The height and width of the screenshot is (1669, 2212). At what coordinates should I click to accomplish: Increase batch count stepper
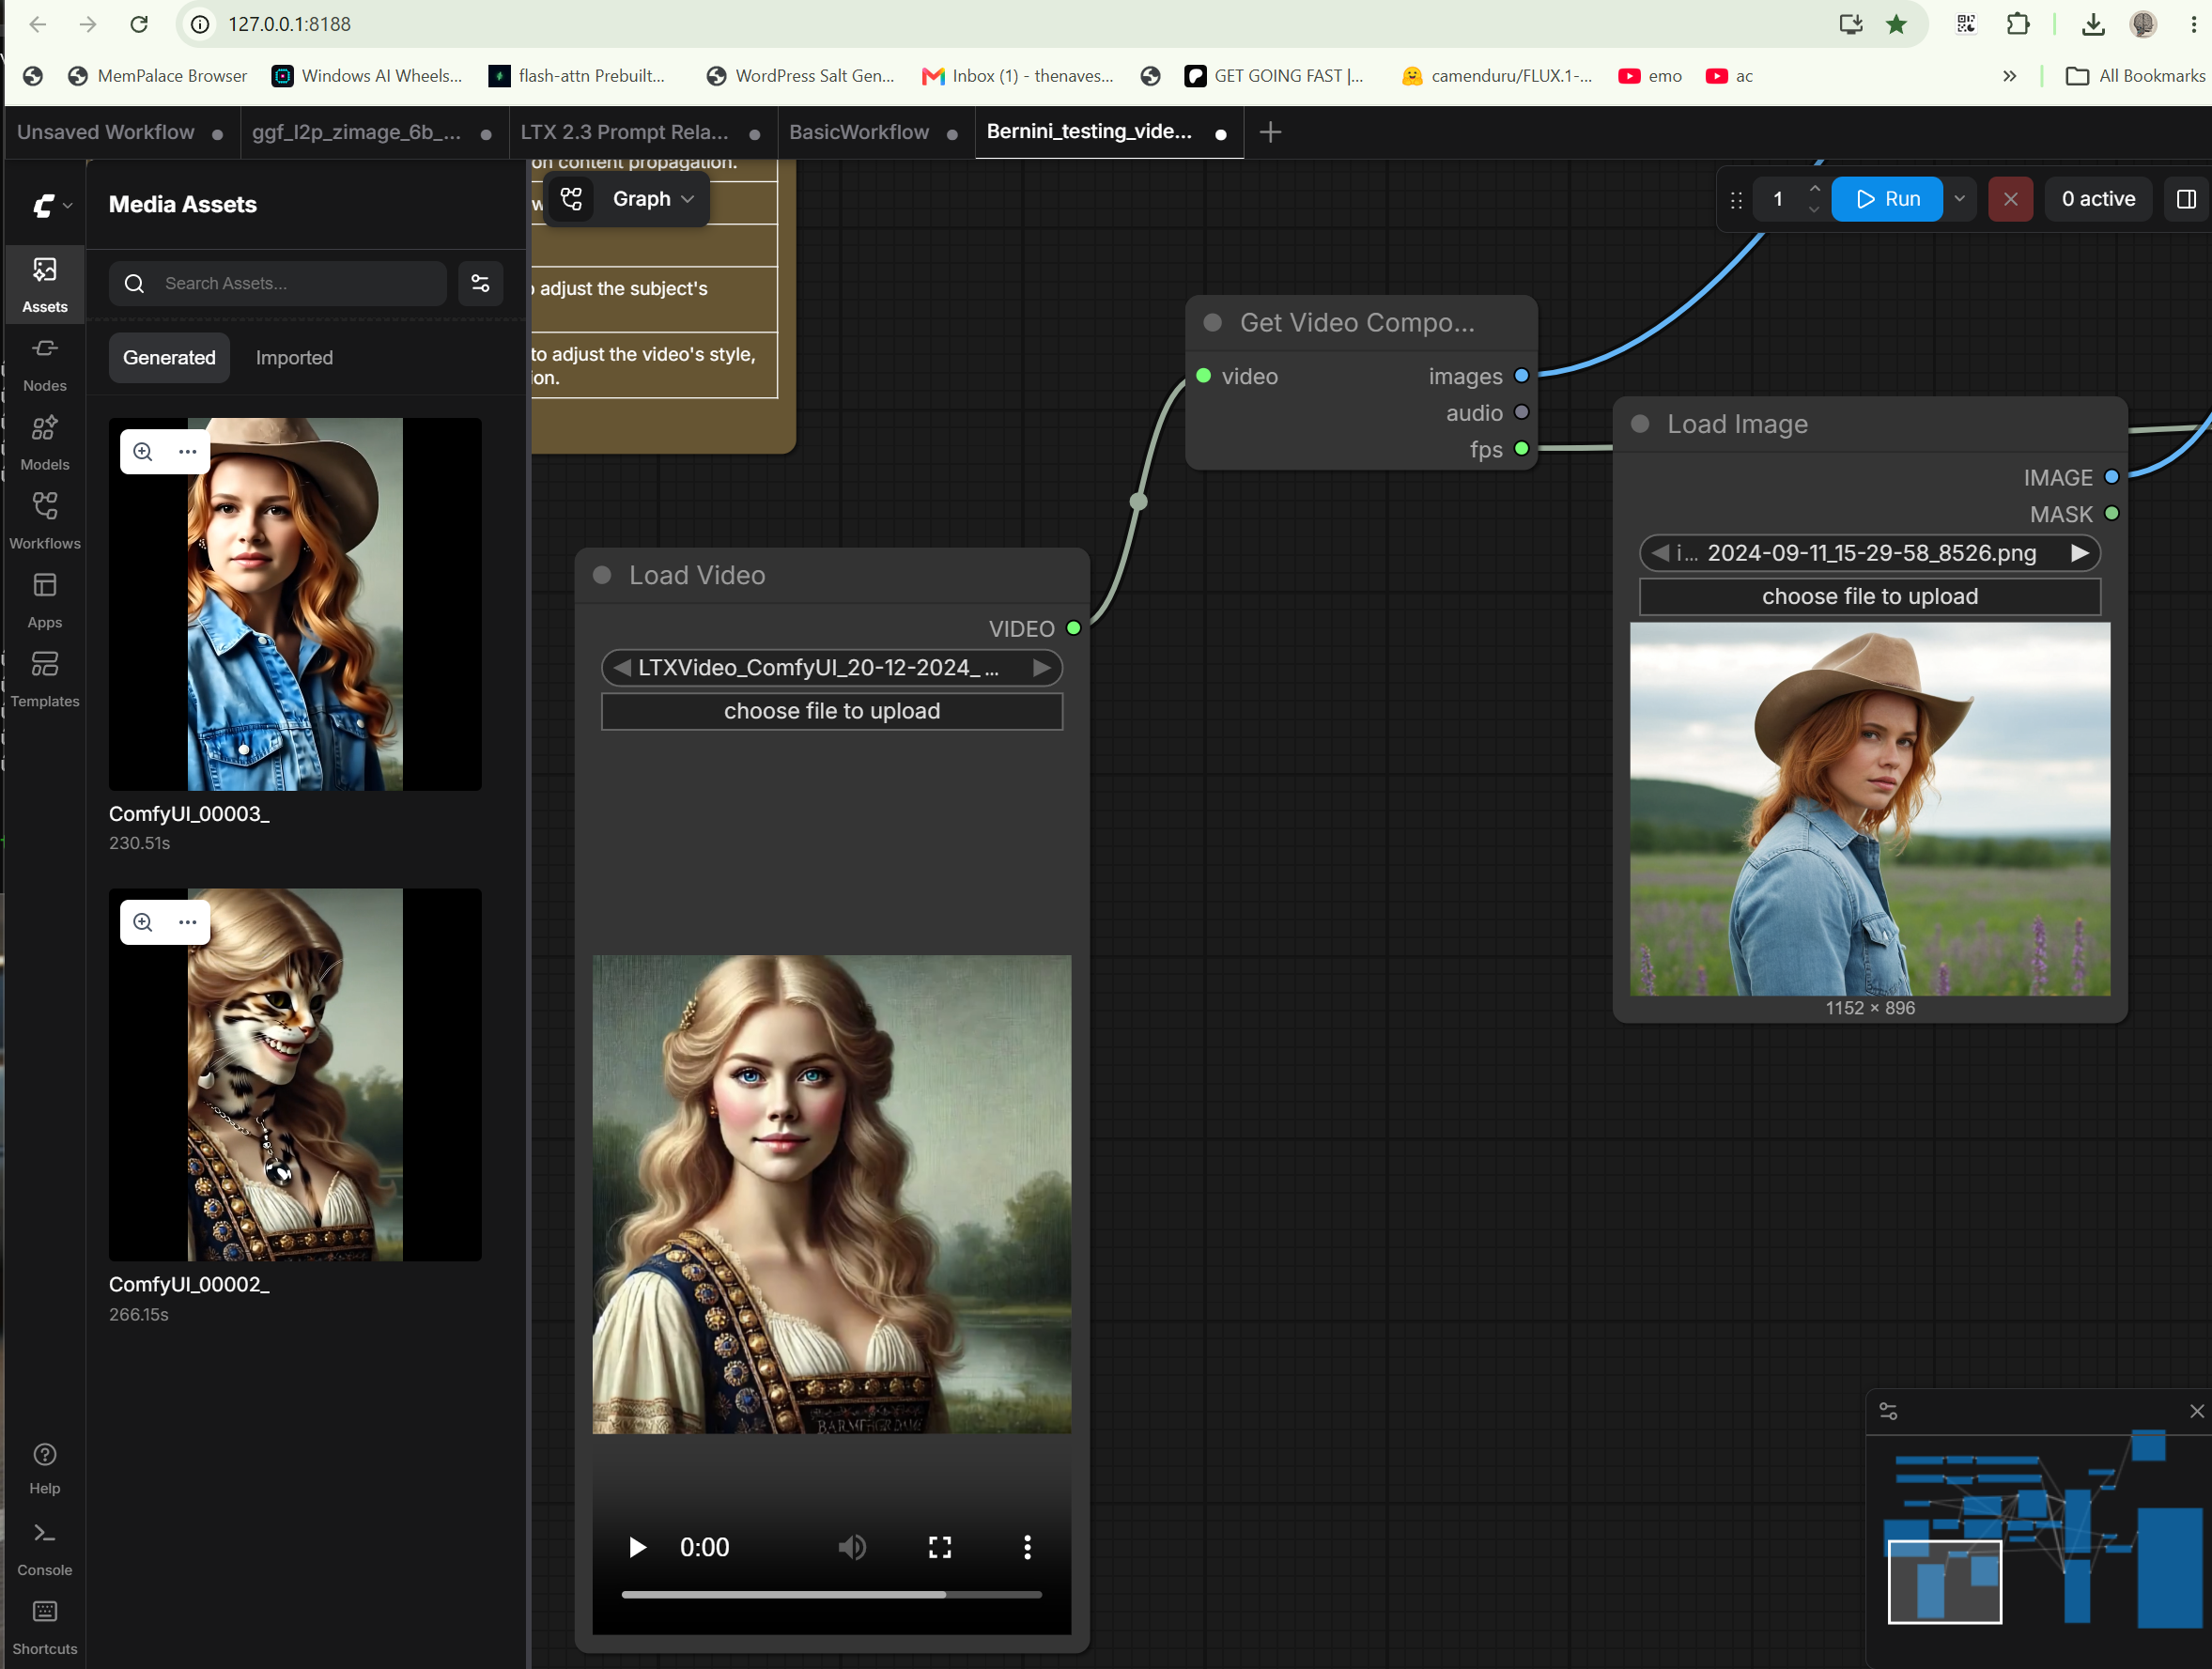click(x=1814, y=188)
